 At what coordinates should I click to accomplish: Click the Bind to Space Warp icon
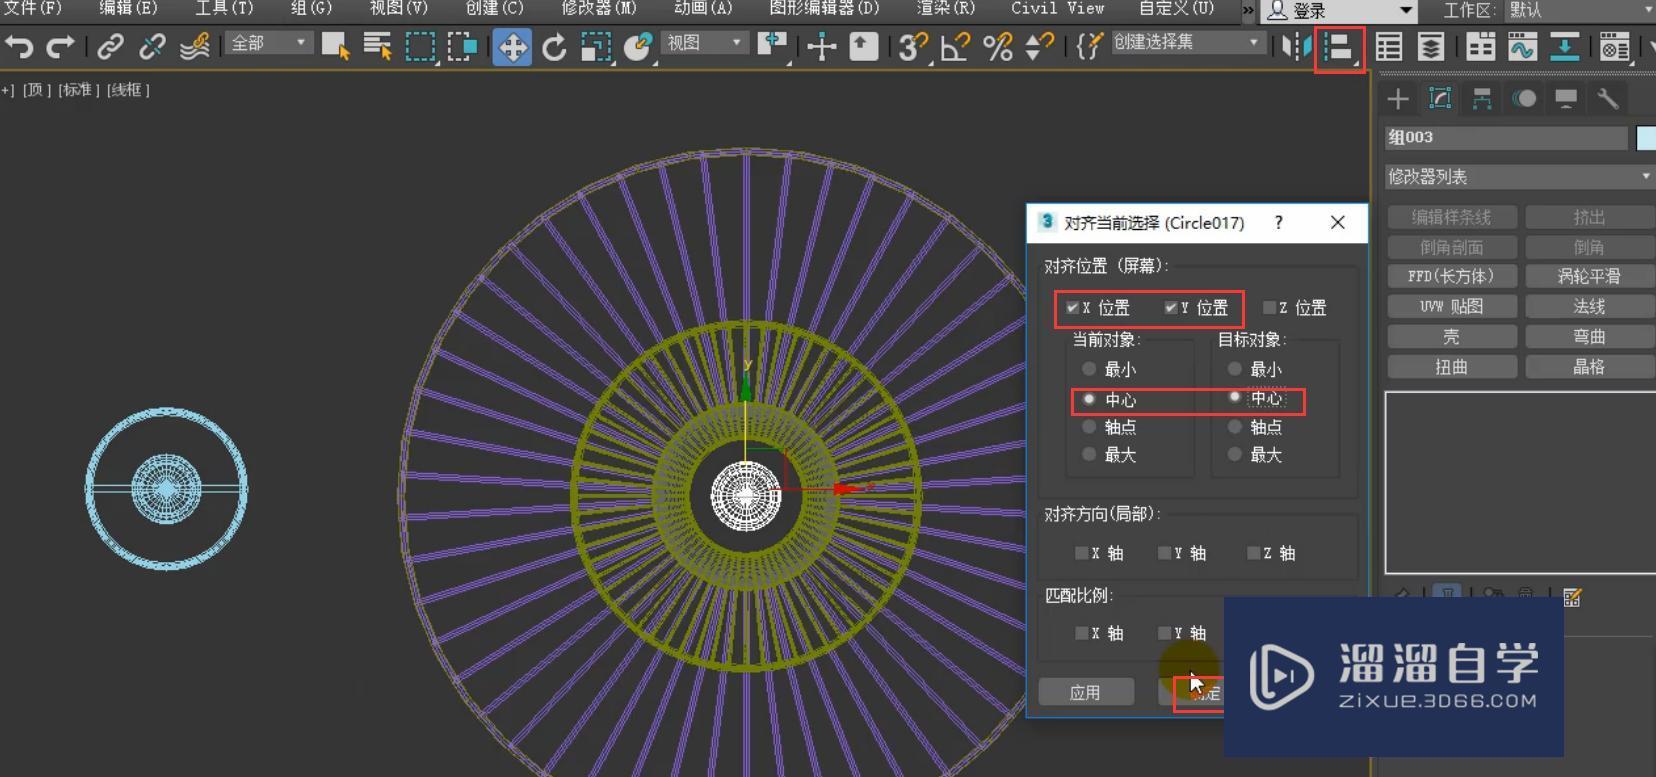pyautogui.click(x=195, y=46)
